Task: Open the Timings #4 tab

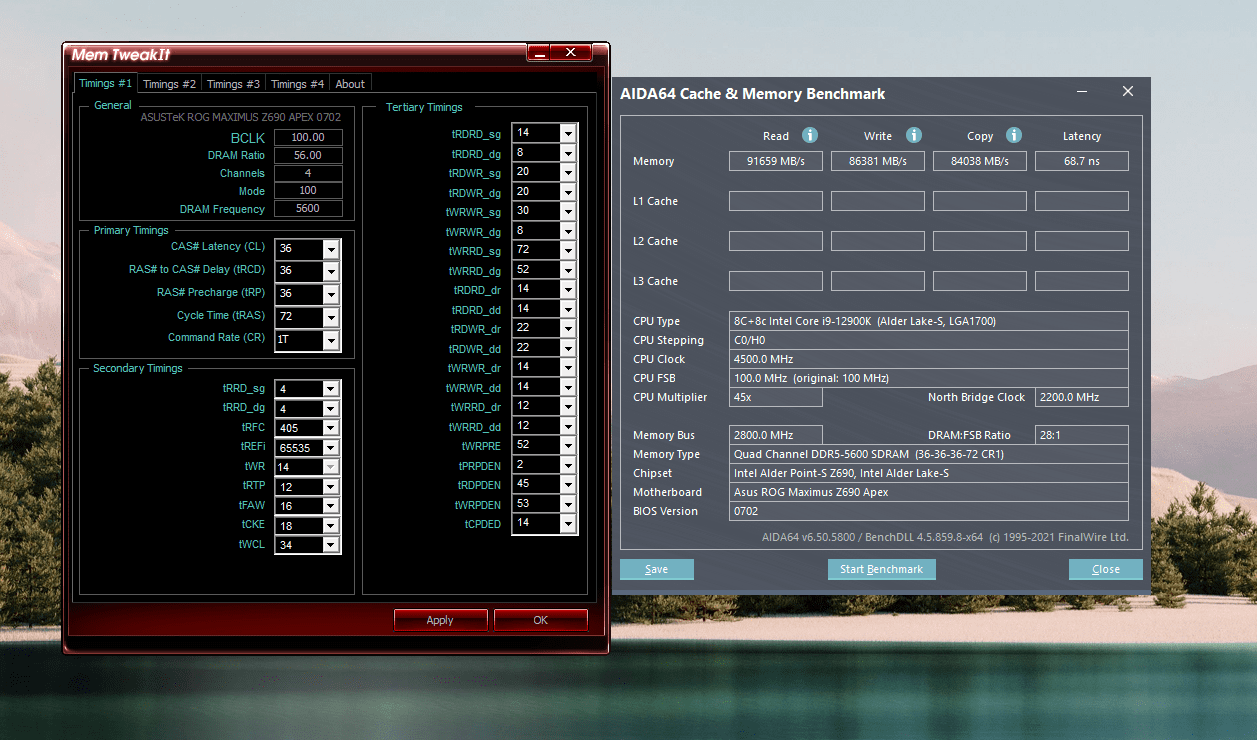Action: [x=297, y=84]
